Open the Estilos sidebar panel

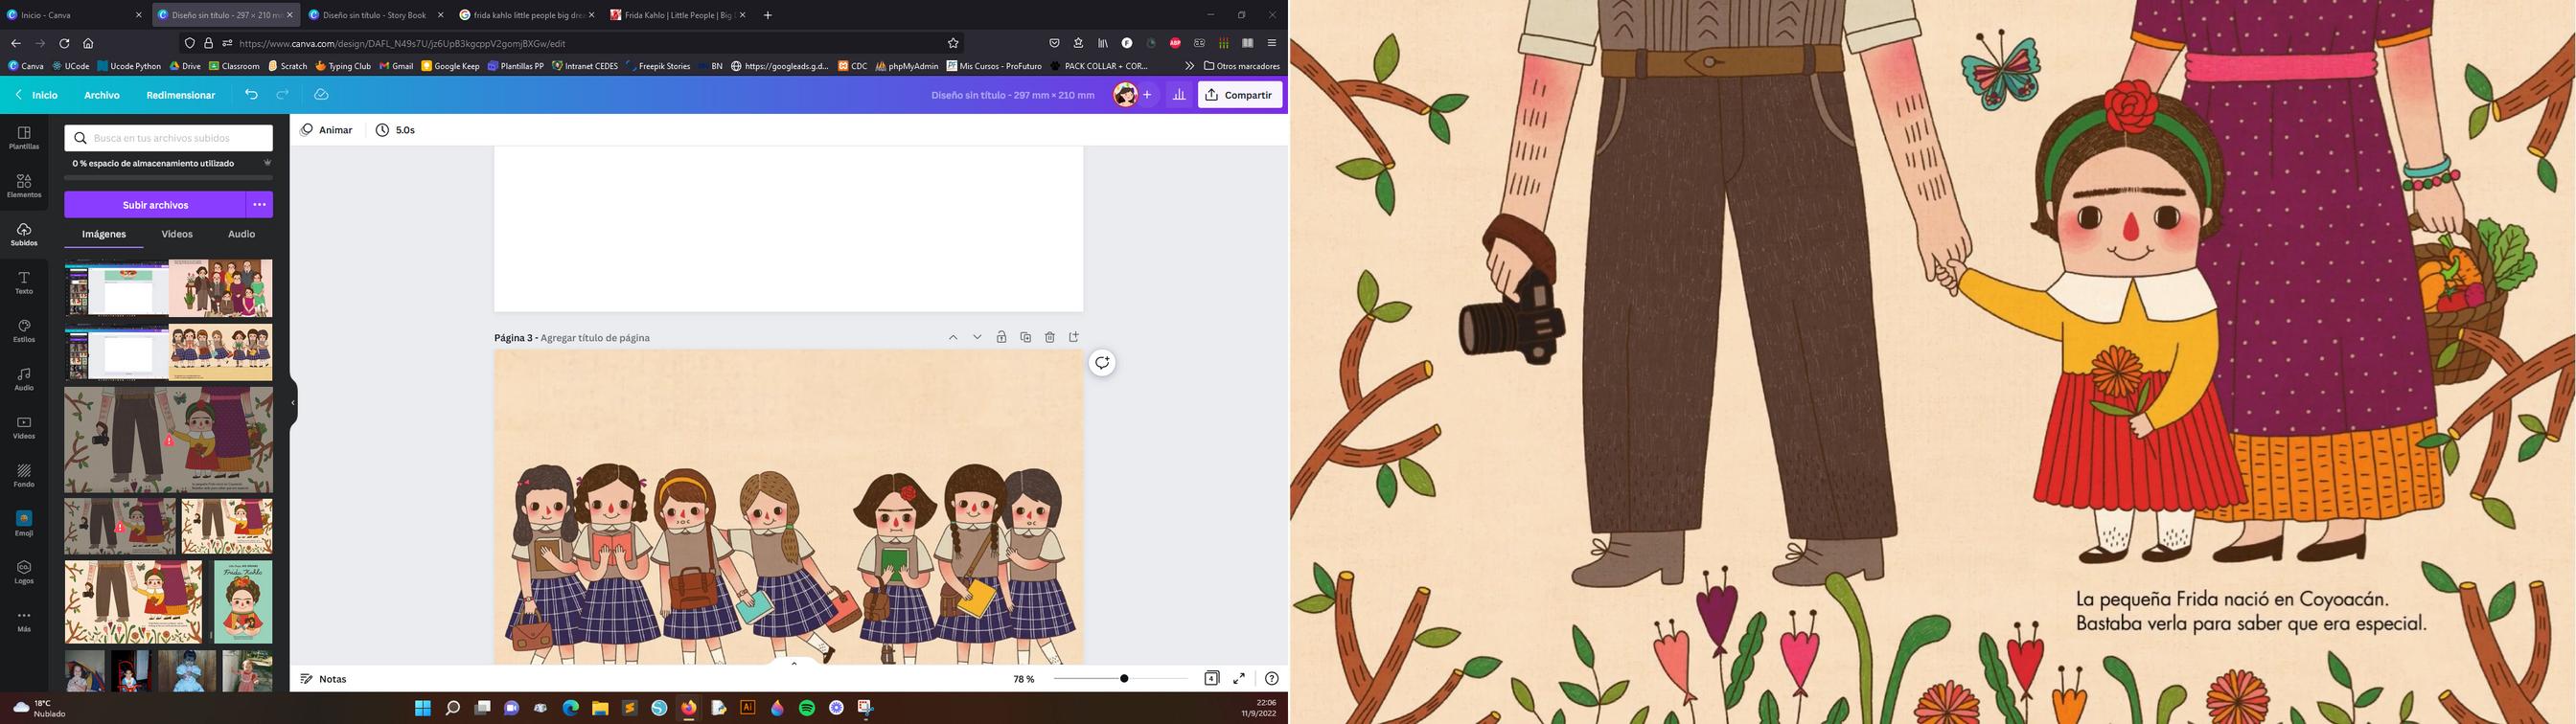(x=24, y=331)
